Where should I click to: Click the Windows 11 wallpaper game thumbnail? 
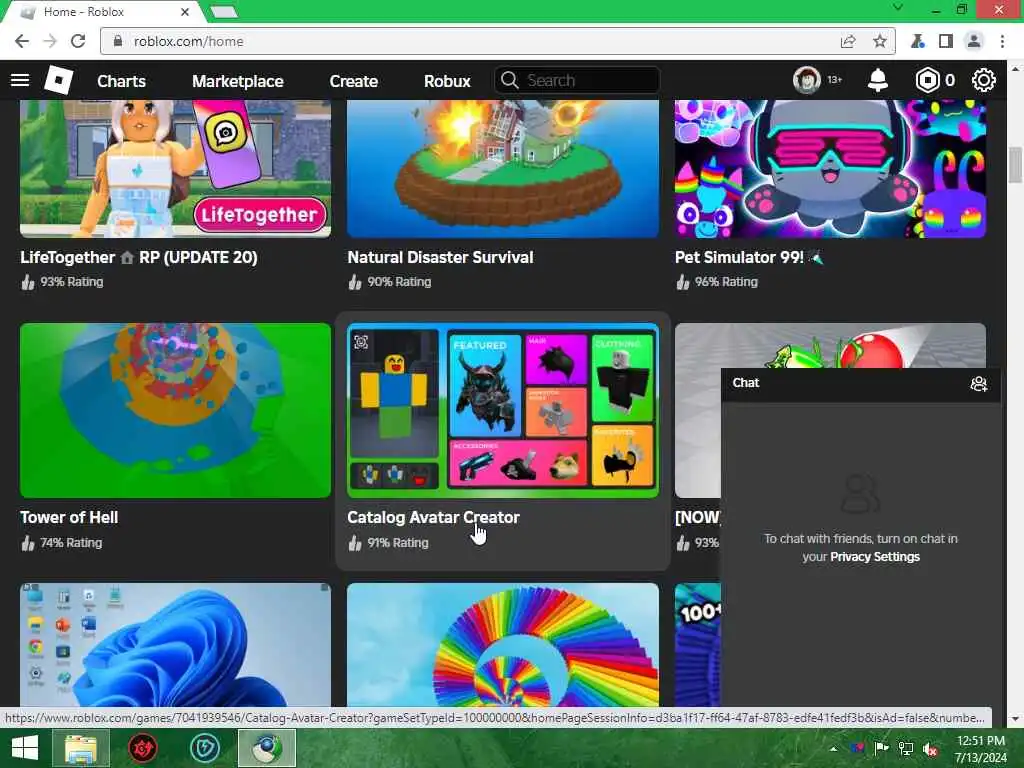175,645
